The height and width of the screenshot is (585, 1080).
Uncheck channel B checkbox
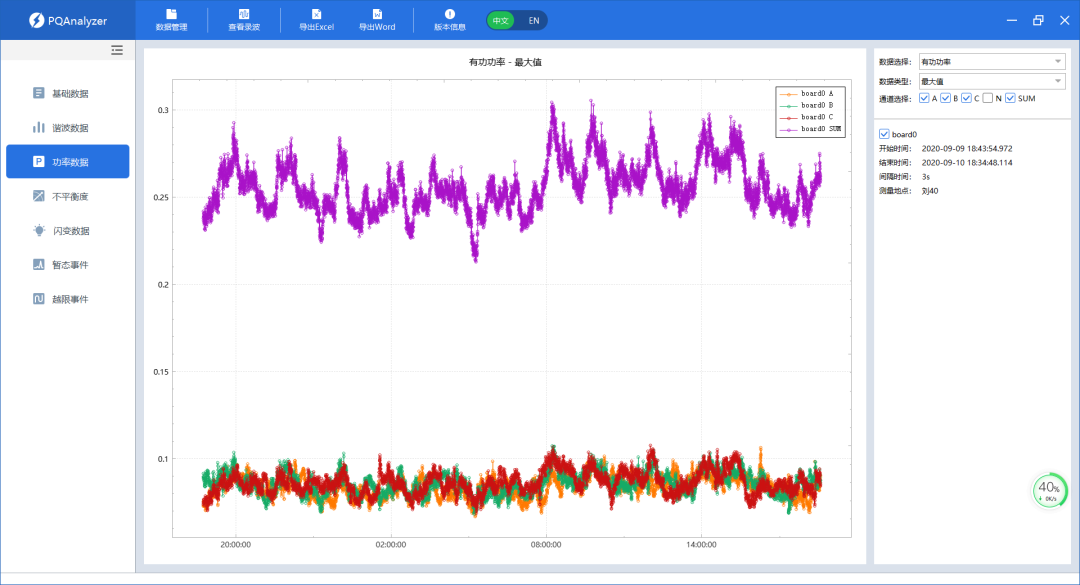point(946,99)
